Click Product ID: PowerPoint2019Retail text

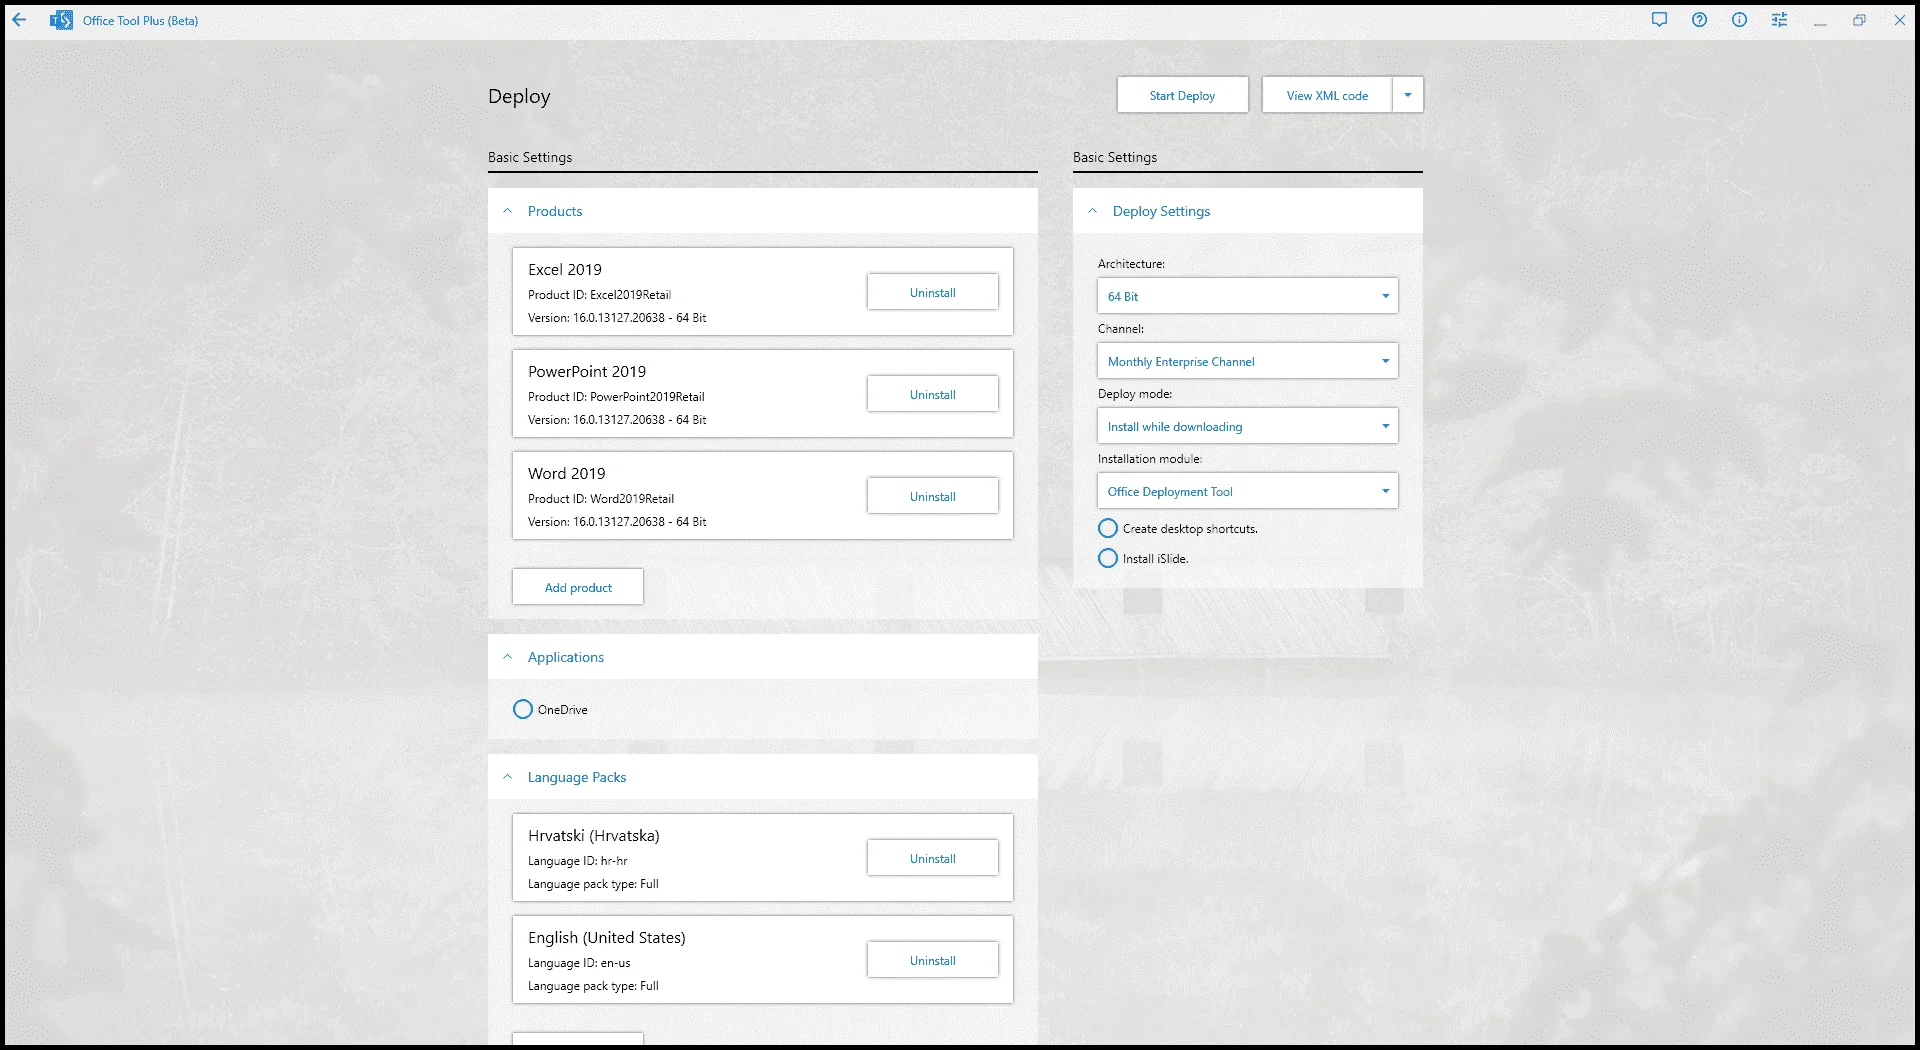click(x=616, y=397)
